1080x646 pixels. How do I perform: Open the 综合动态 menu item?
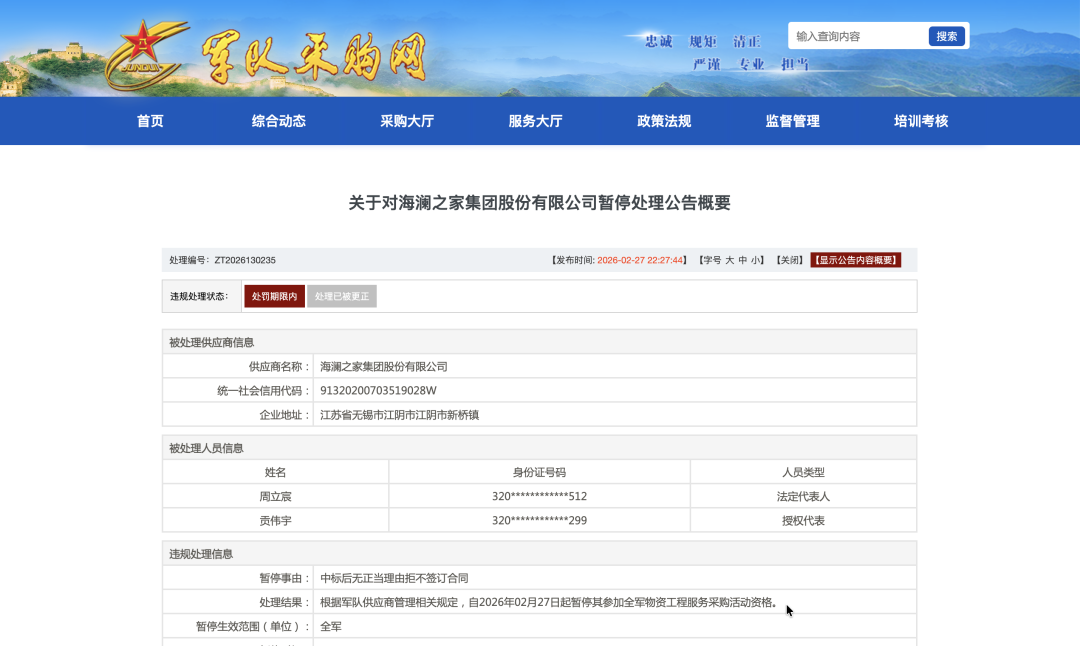click(x=279, y=121)
